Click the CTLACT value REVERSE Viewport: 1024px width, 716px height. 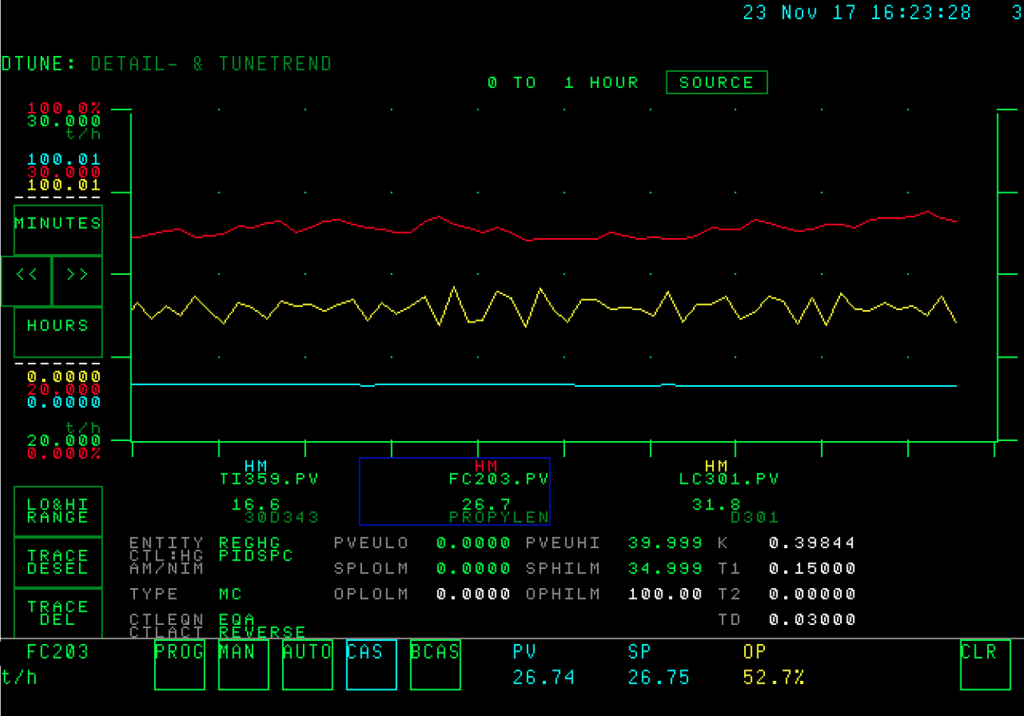click(x=263, y=632)
